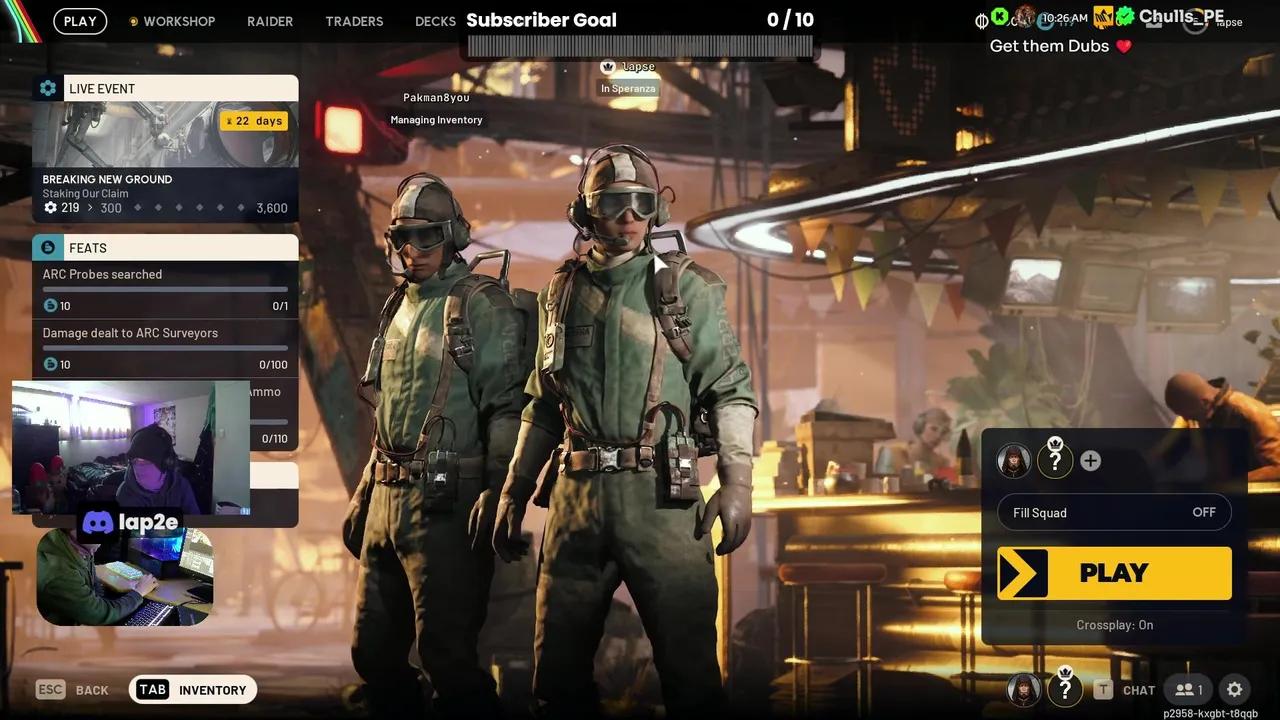Click the ESC key icon
The image size is (1280, 720).
50,690
